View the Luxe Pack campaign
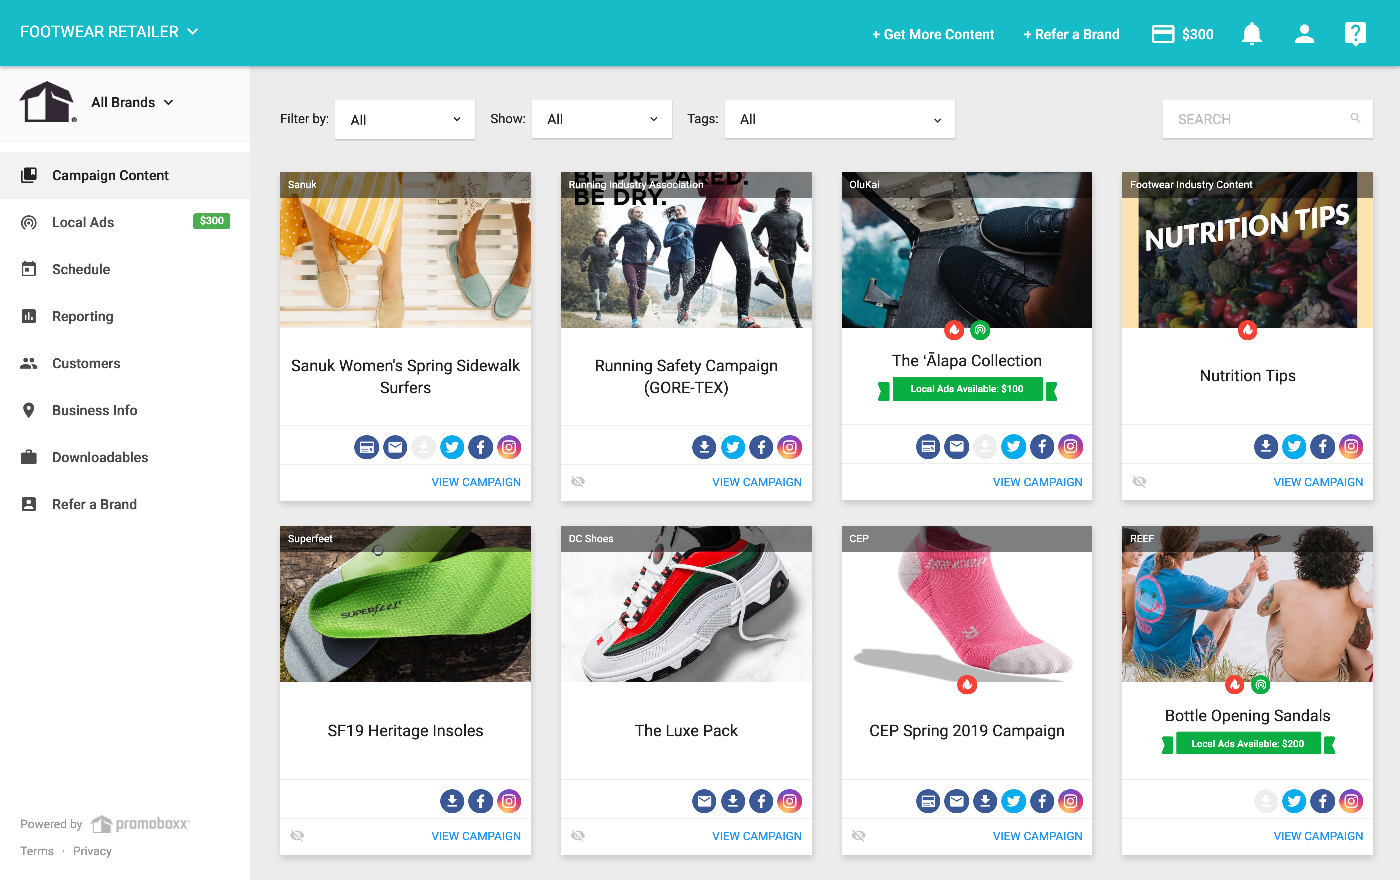 pos(757,836)
